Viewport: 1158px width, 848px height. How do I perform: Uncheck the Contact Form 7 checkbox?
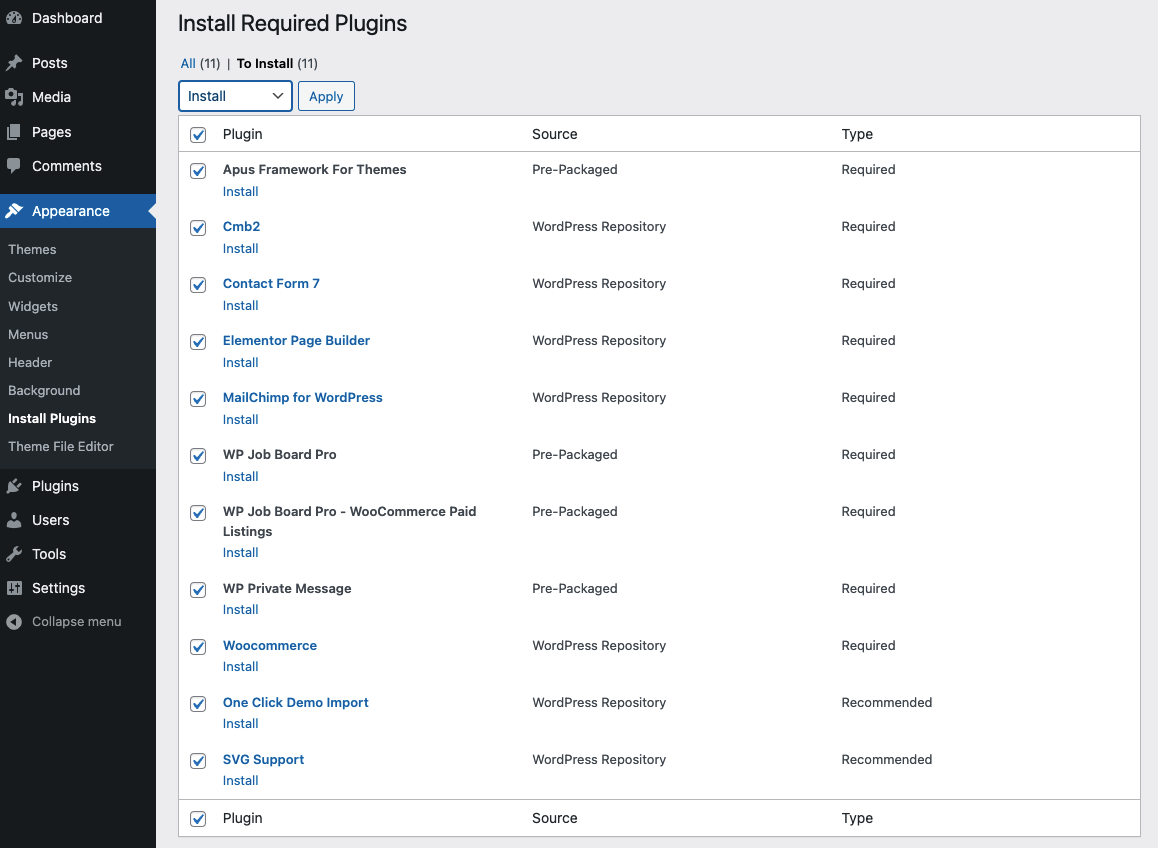click(198, 284)
